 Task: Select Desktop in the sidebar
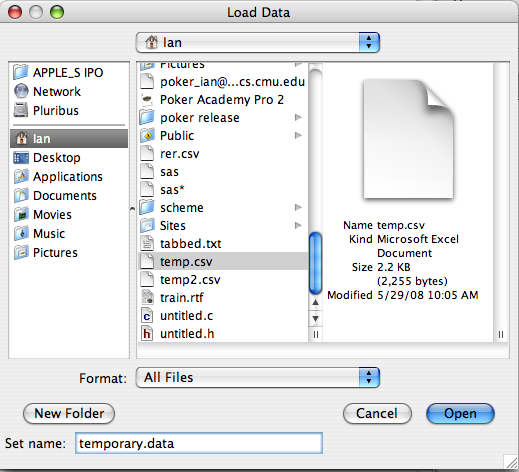[x=69, y=157]
